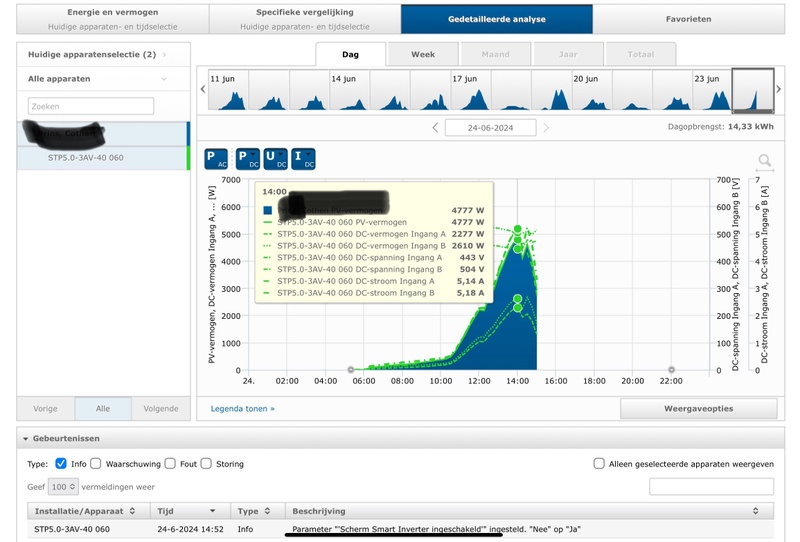Go to previous day with left arrow by date
Image resolution: width=800 pixels, height=542 pixels.
pos(435,128)
